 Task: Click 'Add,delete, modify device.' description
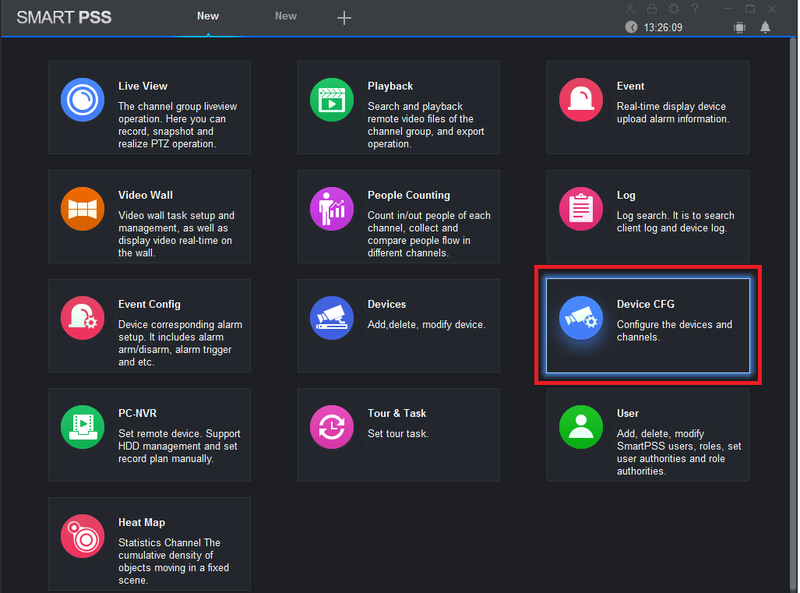click(427, 325)
